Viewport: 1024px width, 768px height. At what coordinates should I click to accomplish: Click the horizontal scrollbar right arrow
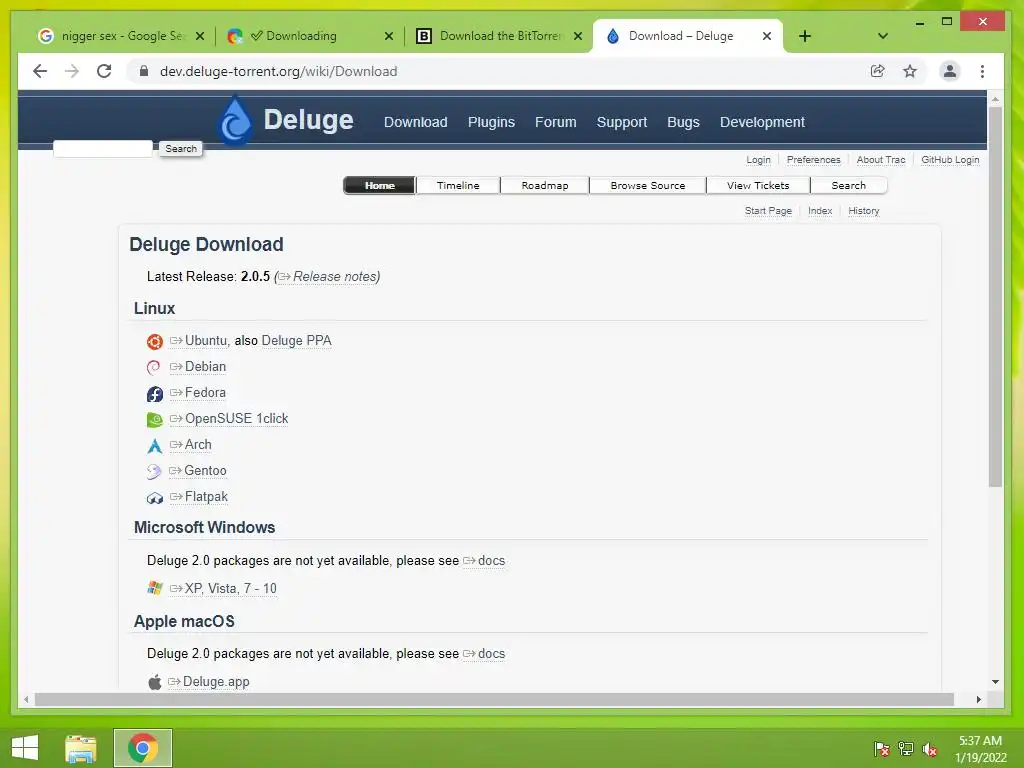click(978, 699)
